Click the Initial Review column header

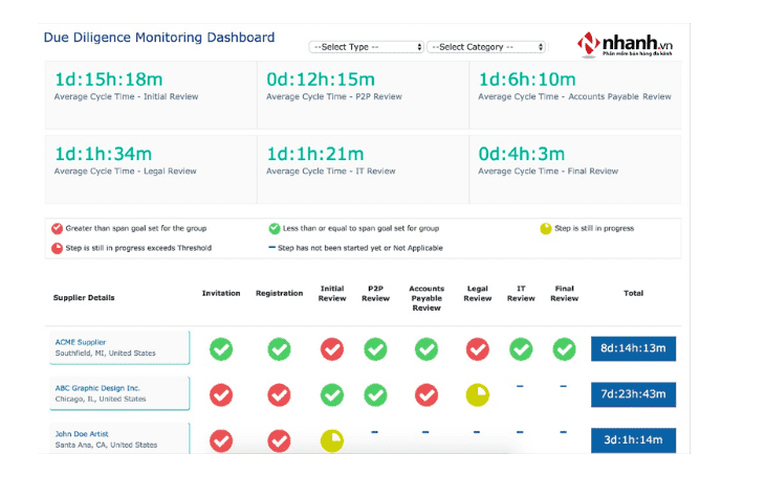point(332,293)
